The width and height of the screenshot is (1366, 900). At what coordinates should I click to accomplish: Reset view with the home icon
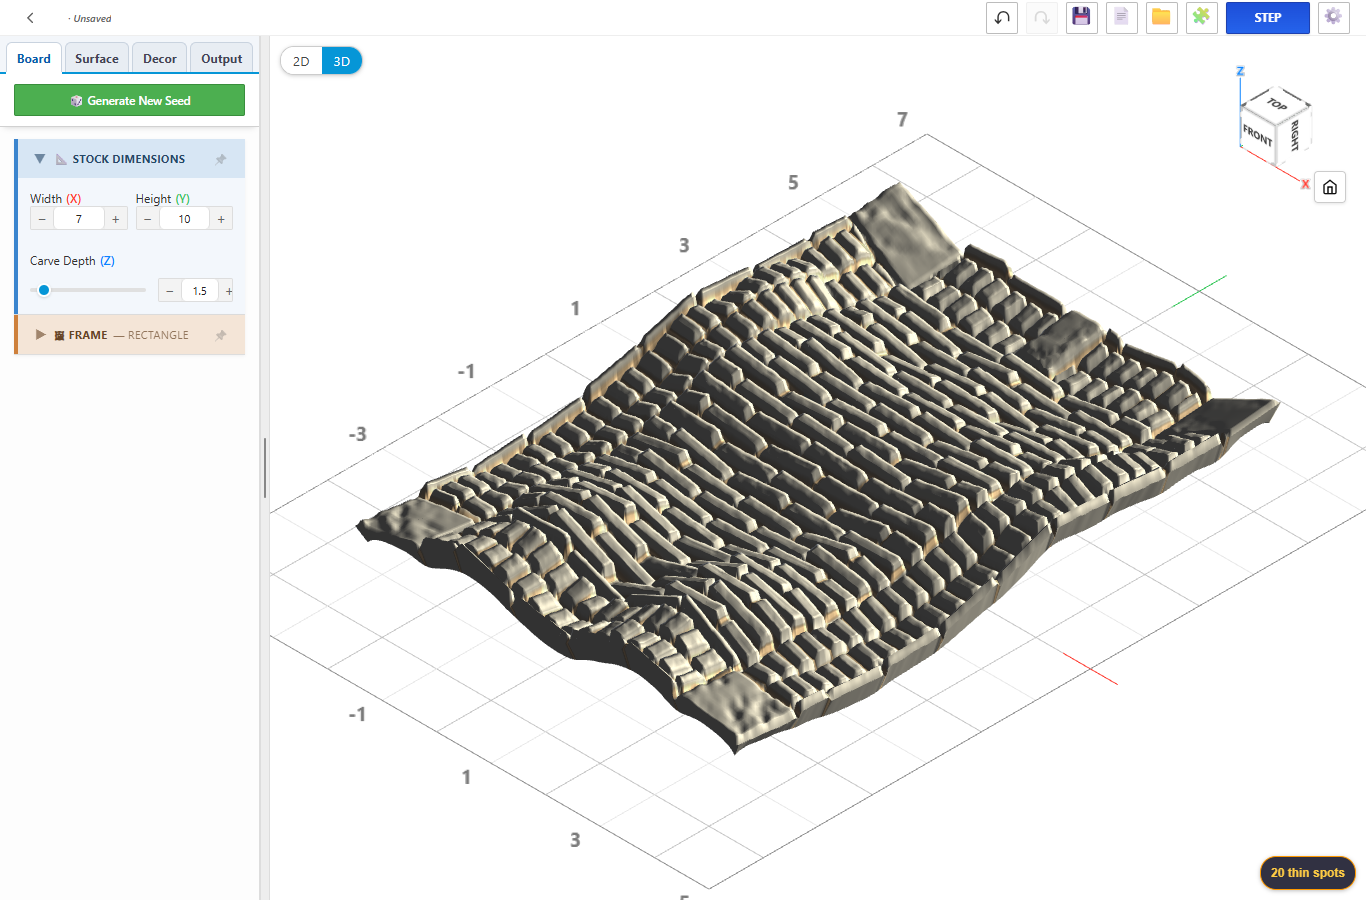tap(1330, 187)
